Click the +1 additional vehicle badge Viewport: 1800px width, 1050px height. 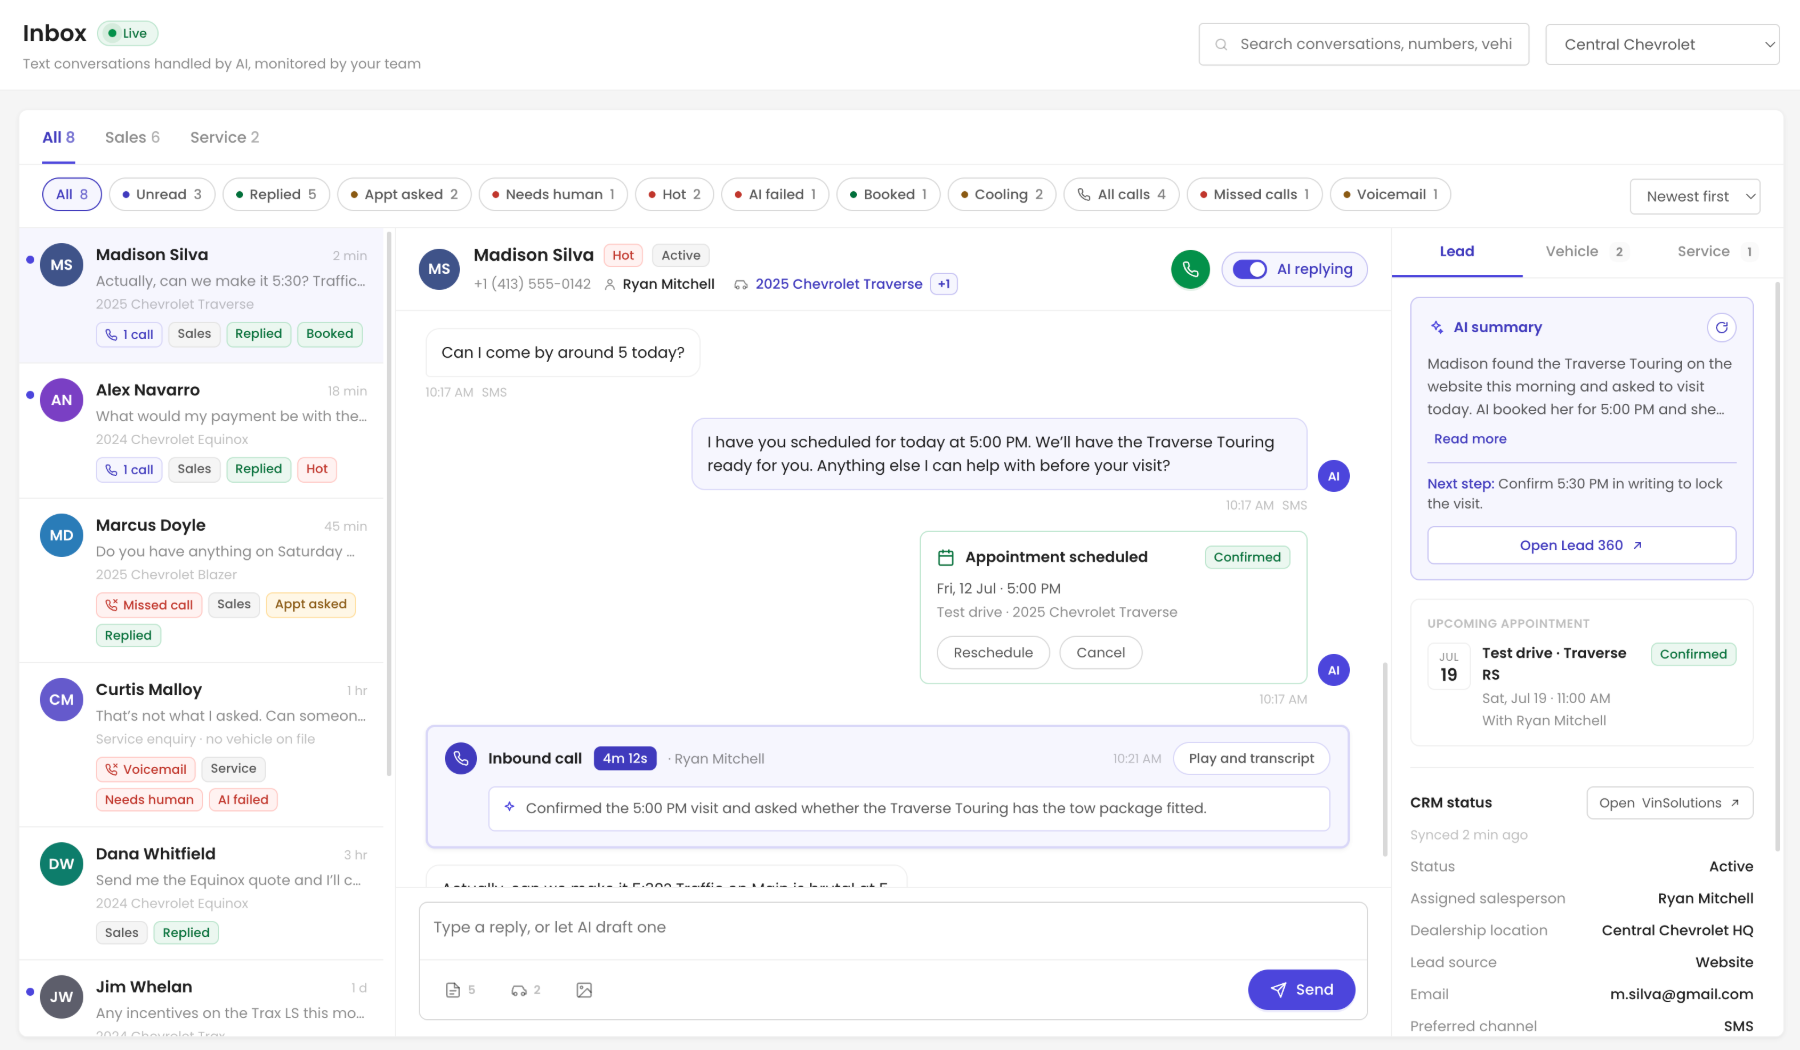944,284
